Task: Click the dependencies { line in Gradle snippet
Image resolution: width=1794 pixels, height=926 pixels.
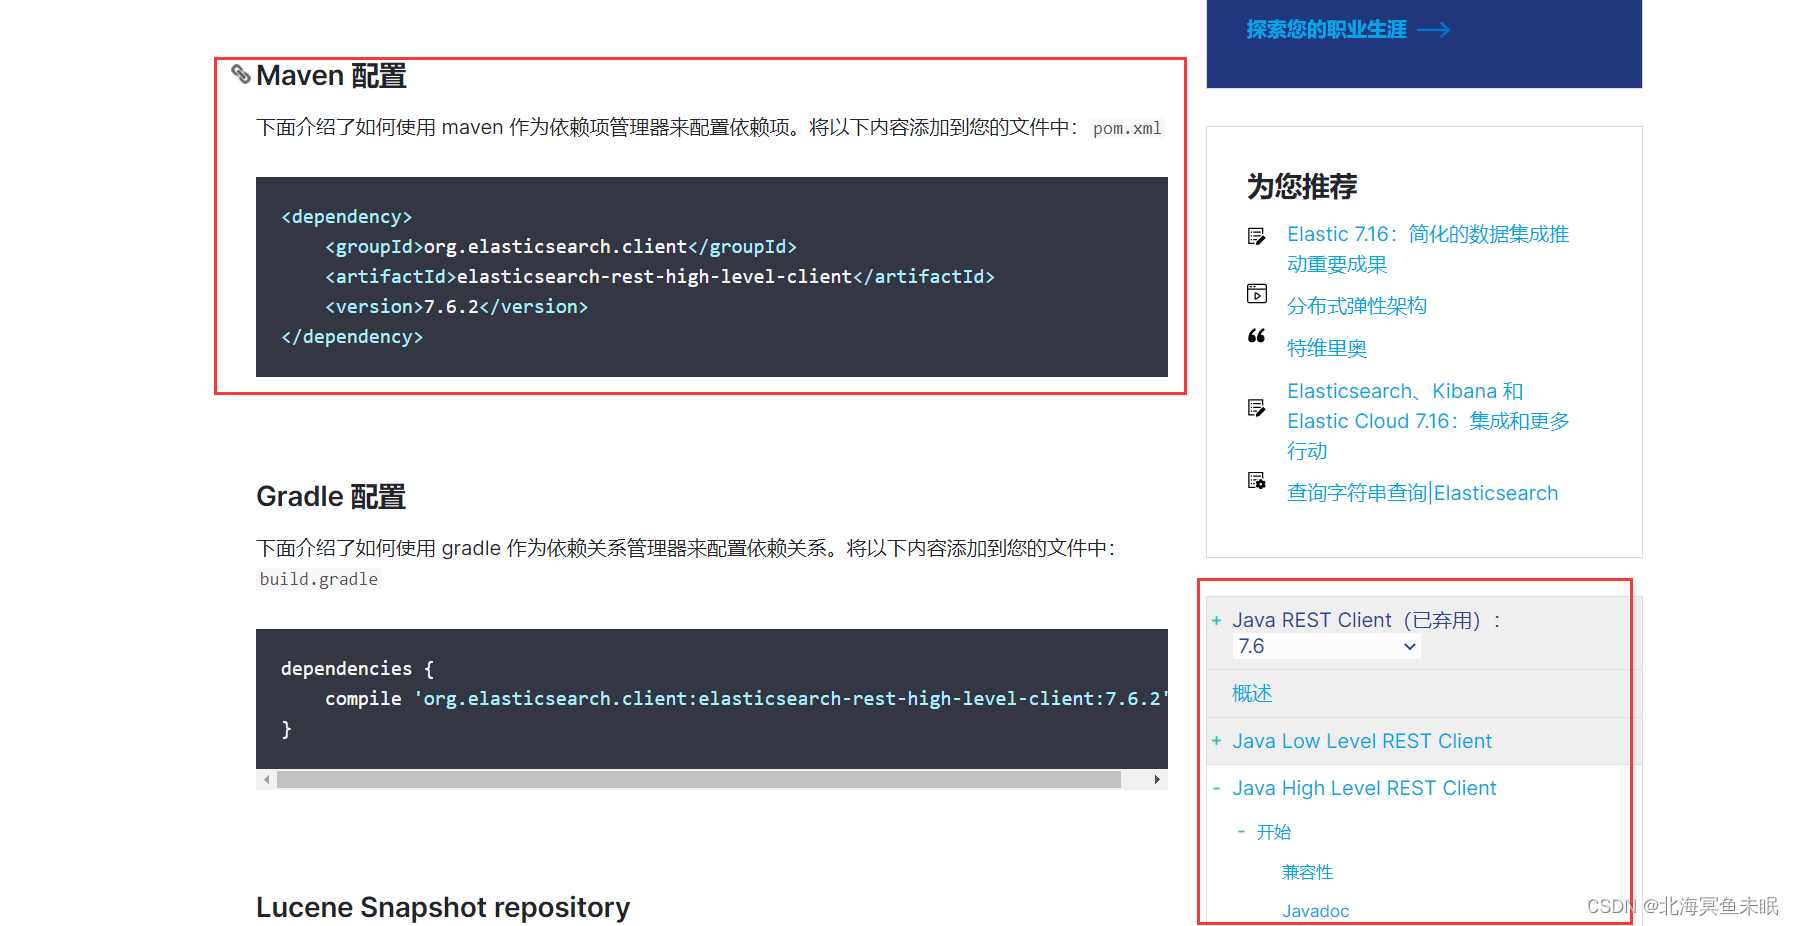Action: click(357, 669)
